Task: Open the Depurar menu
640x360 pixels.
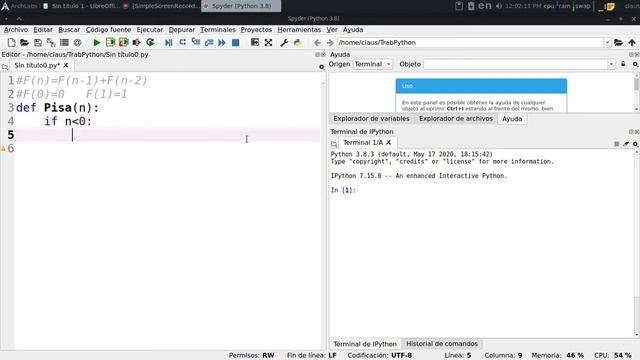Action: tap(182, 30)
